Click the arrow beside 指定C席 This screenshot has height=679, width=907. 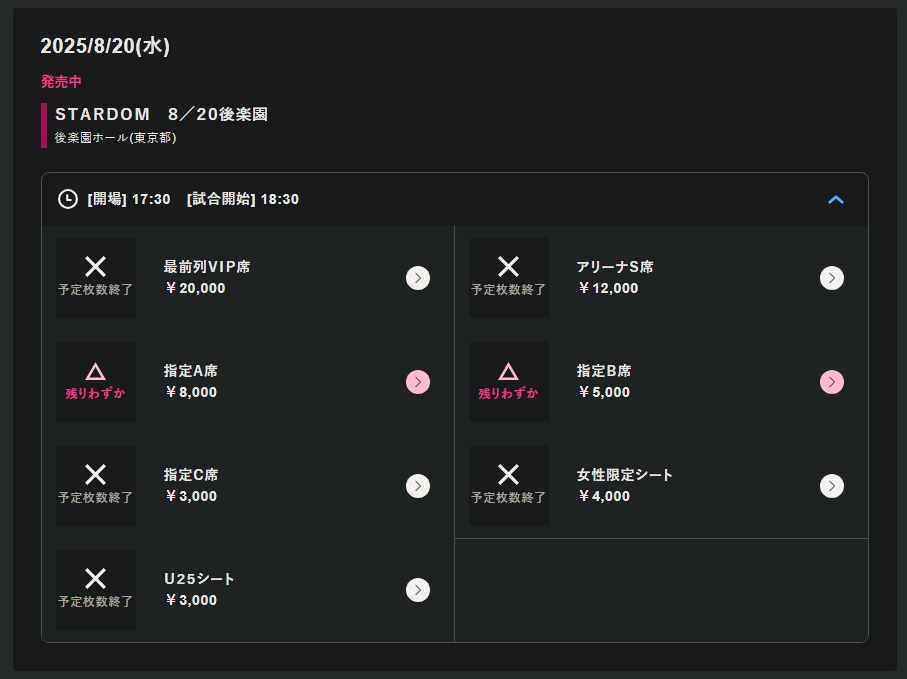tap(418, 486)
